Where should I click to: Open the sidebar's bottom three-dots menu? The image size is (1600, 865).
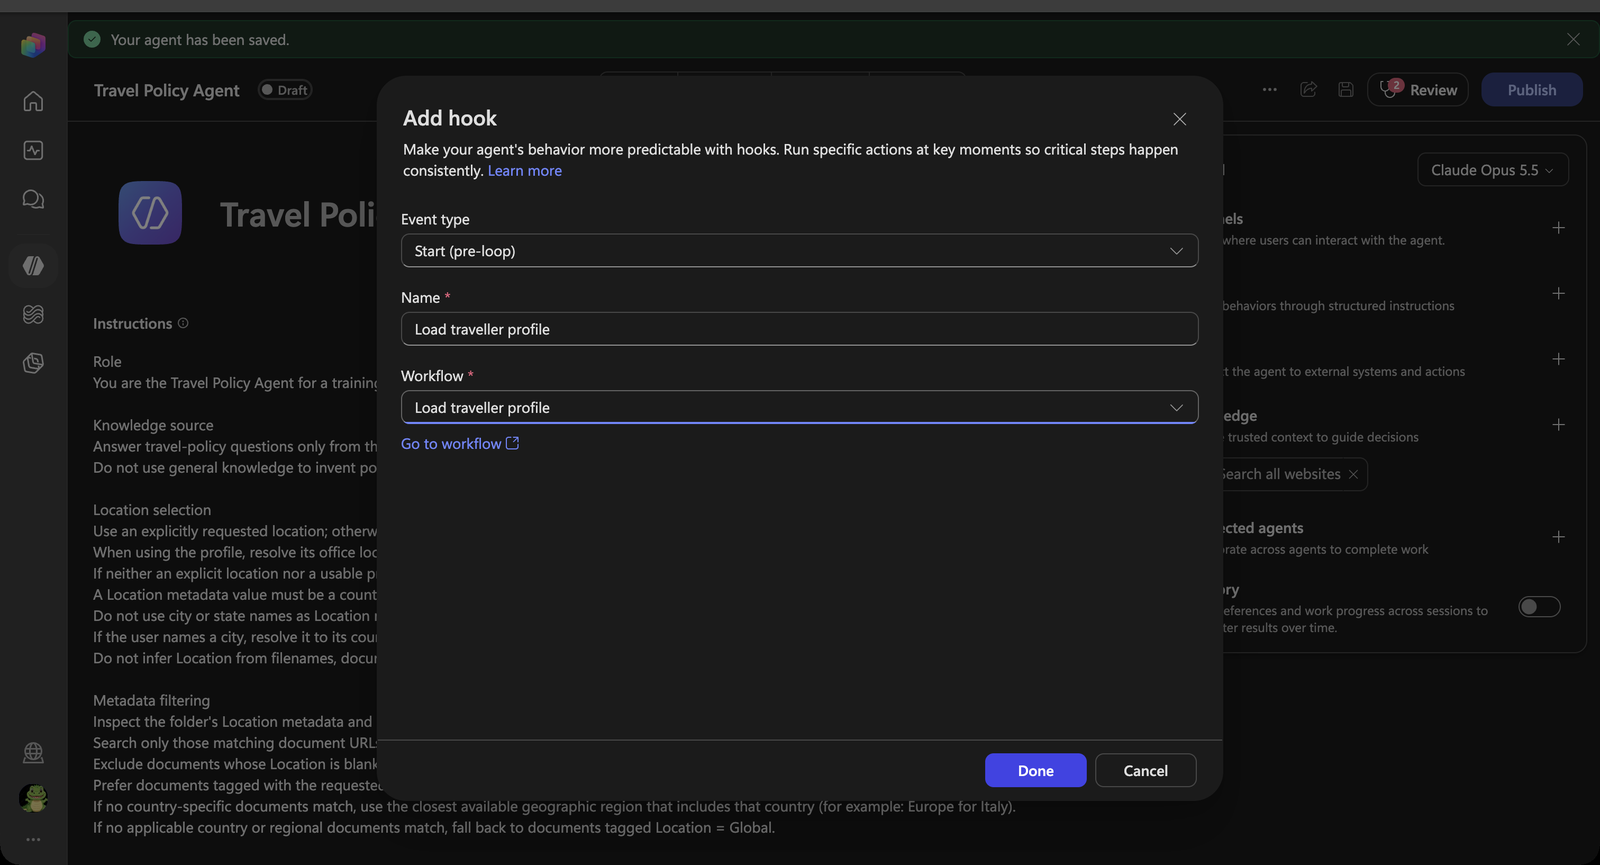click(x=33, y=839)
